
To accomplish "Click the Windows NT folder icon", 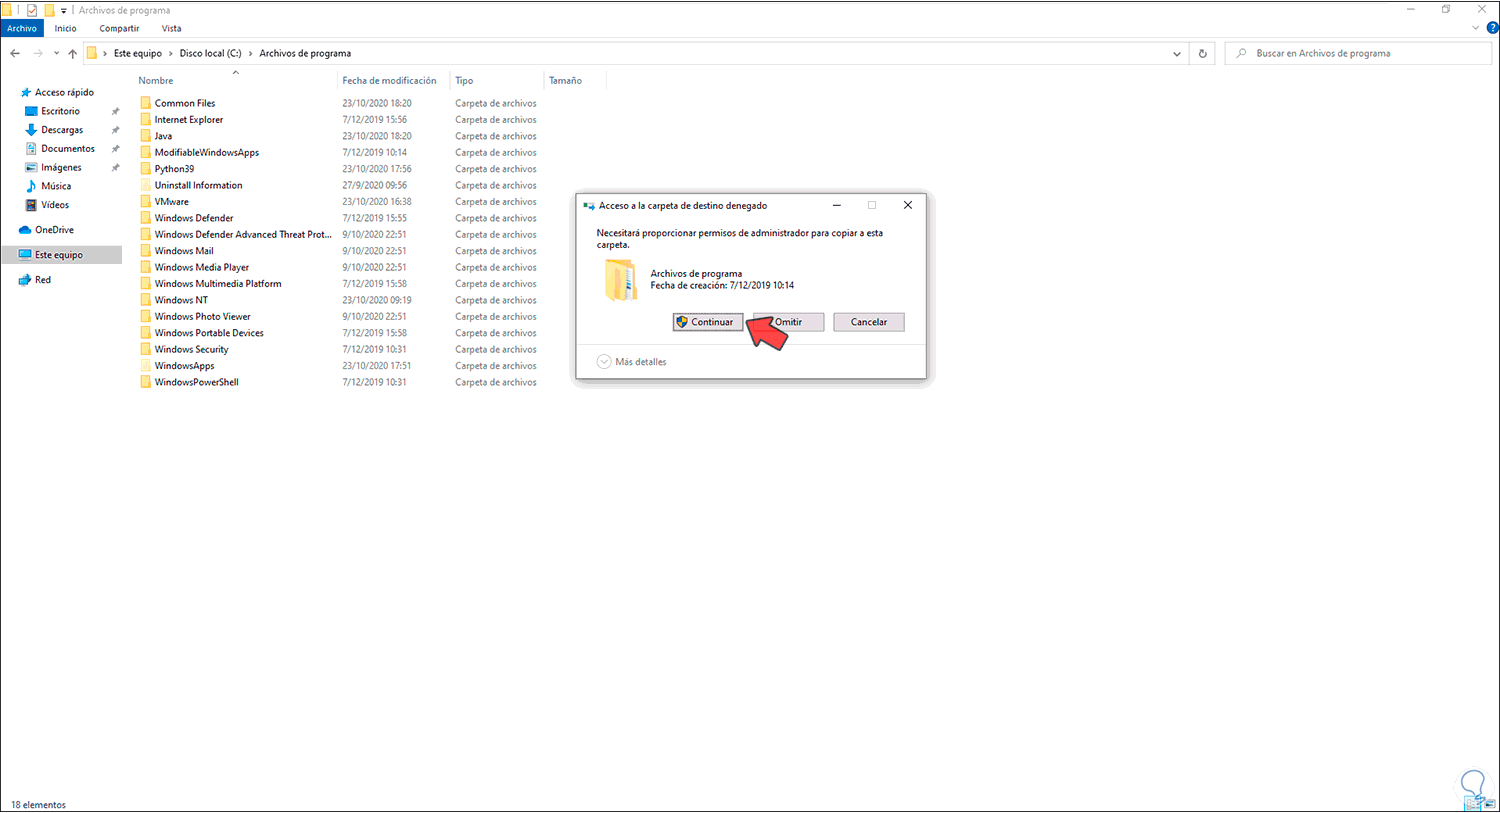I will tap(145, 300).
